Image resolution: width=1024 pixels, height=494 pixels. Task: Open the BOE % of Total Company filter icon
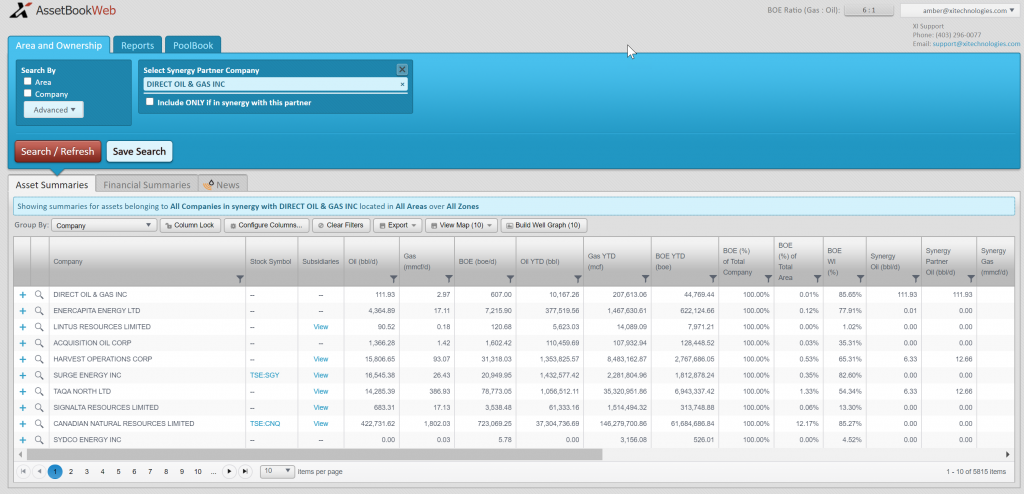coord(768,279)
